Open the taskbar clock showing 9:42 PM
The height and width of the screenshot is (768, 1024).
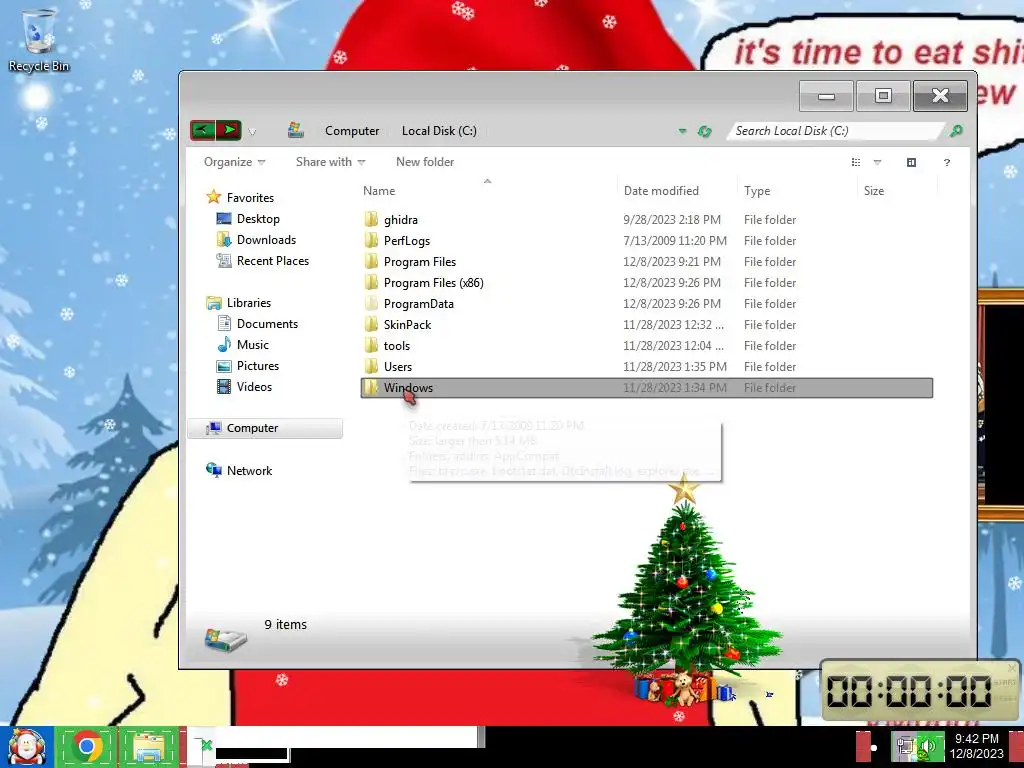point(976,746)
